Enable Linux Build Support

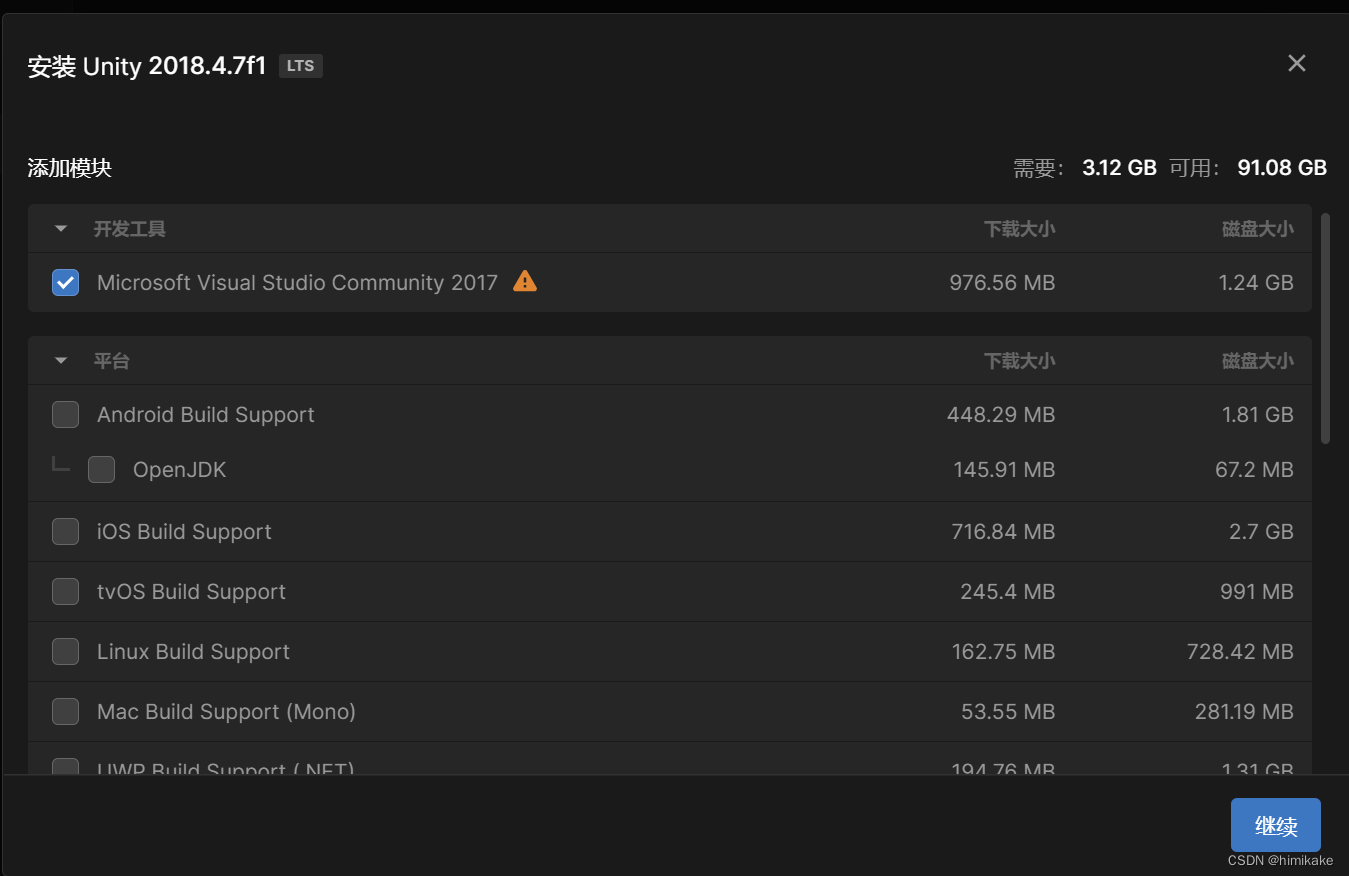coord(65,651)
